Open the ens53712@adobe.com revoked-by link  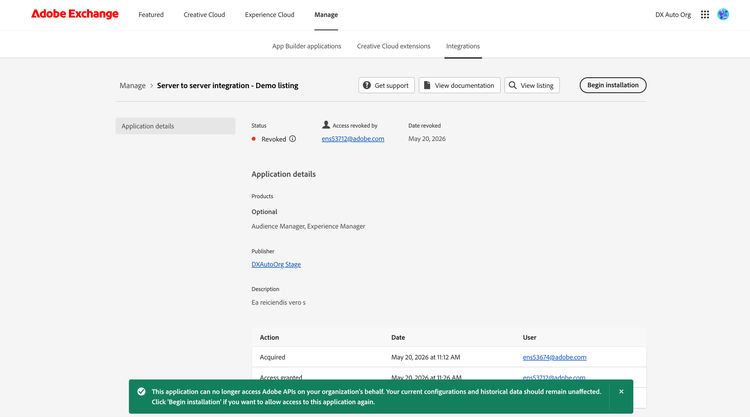point(353,139)
